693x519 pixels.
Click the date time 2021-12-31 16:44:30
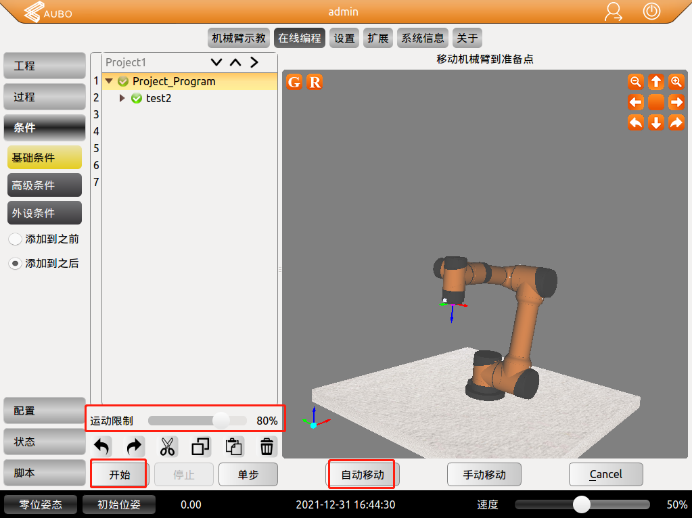346,505
